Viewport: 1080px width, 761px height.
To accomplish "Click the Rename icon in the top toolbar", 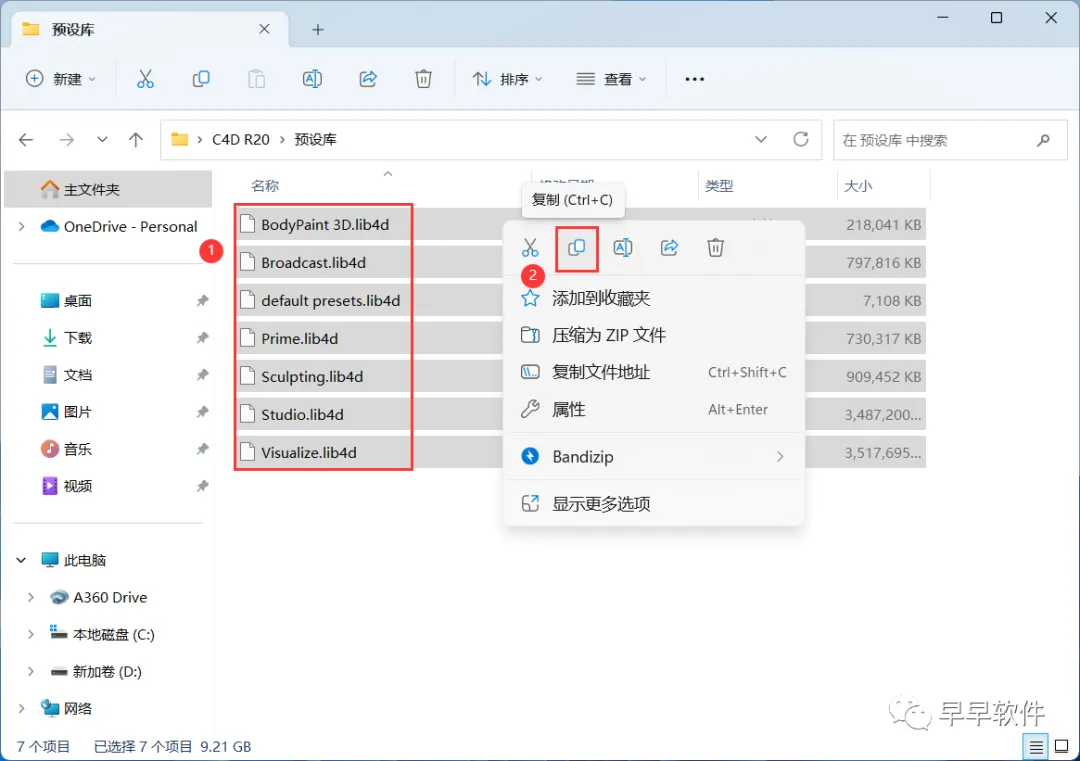I will [x=312, y=79].
